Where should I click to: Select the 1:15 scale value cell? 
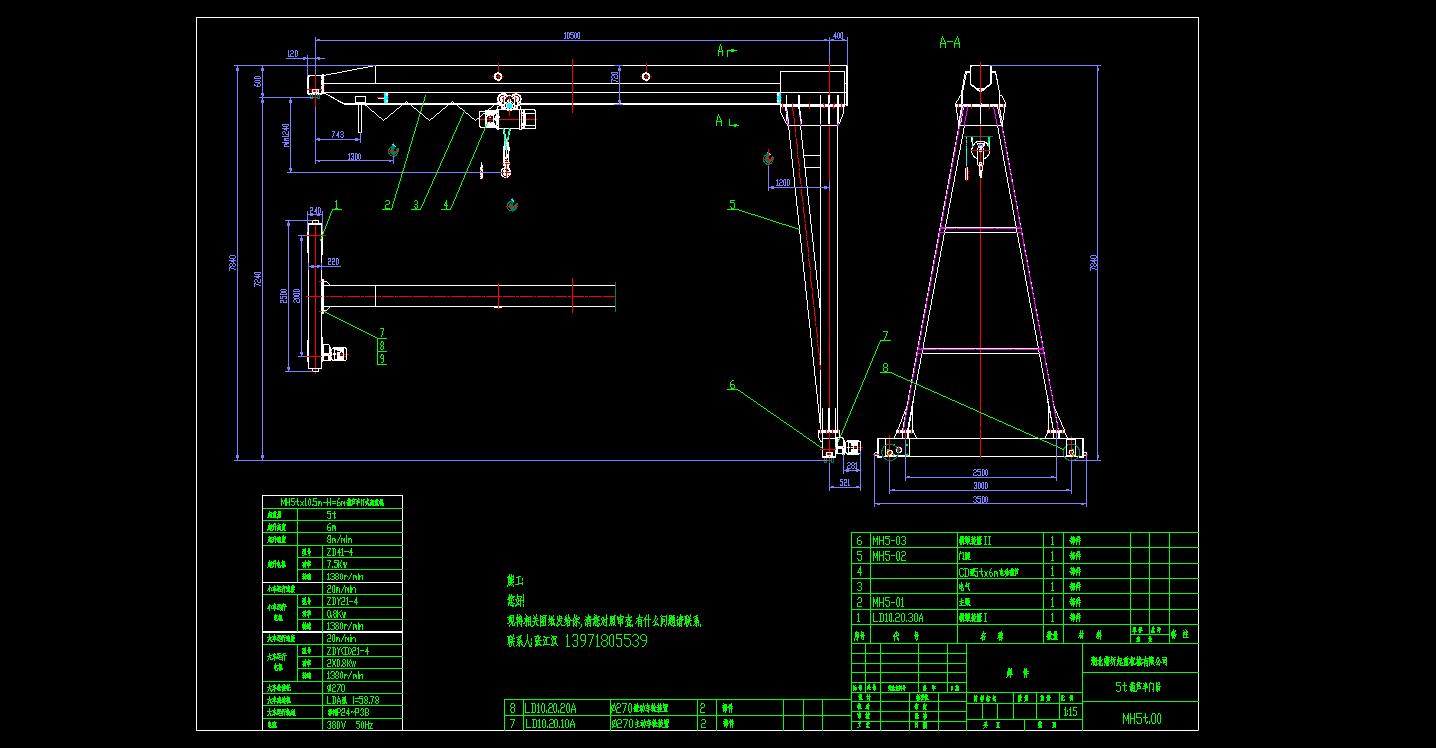[1070, 712]
